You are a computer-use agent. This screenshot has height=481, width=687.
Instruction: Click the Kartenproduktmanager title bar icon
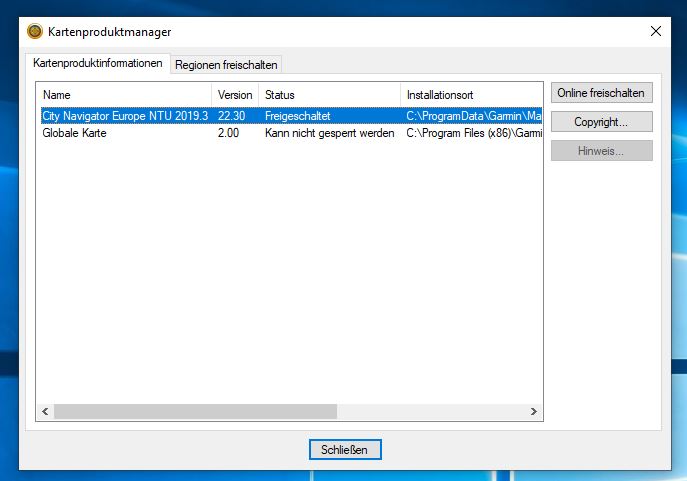(x=35, y=31)
